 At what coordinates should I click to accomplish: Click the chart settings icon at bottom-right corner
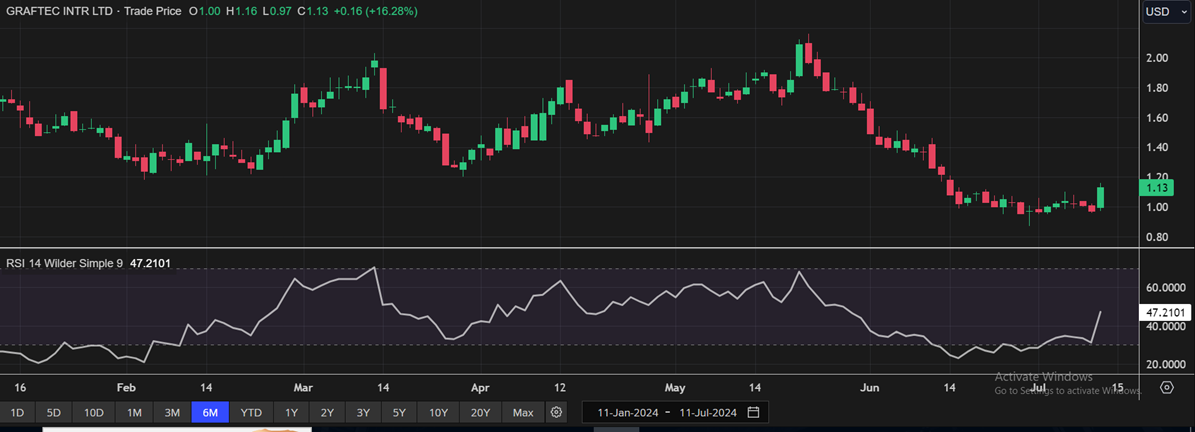coord(1167,387)
